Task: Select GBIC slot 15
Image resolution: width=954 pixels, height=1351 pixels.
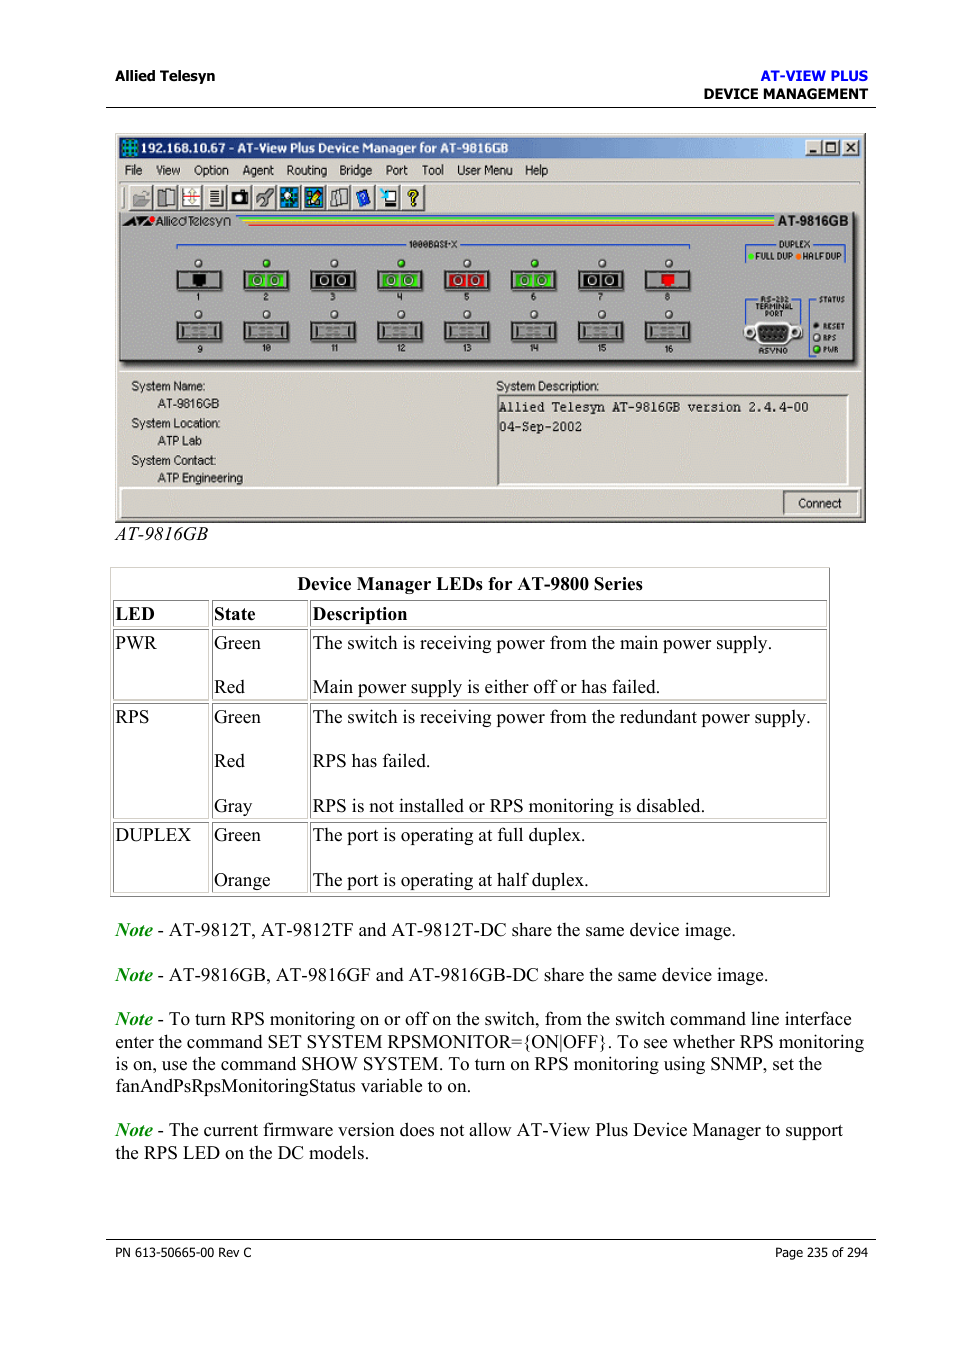Action: (x=601, y=331)
